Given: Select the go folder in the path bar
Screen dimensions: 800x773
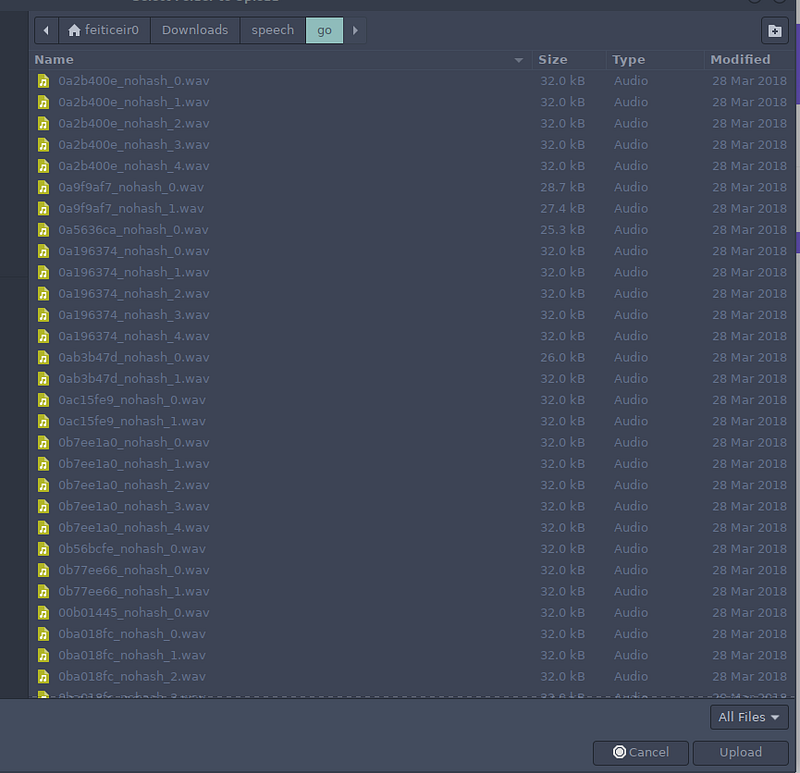Looking at the screenshot, I should click(x=324, y=31).
